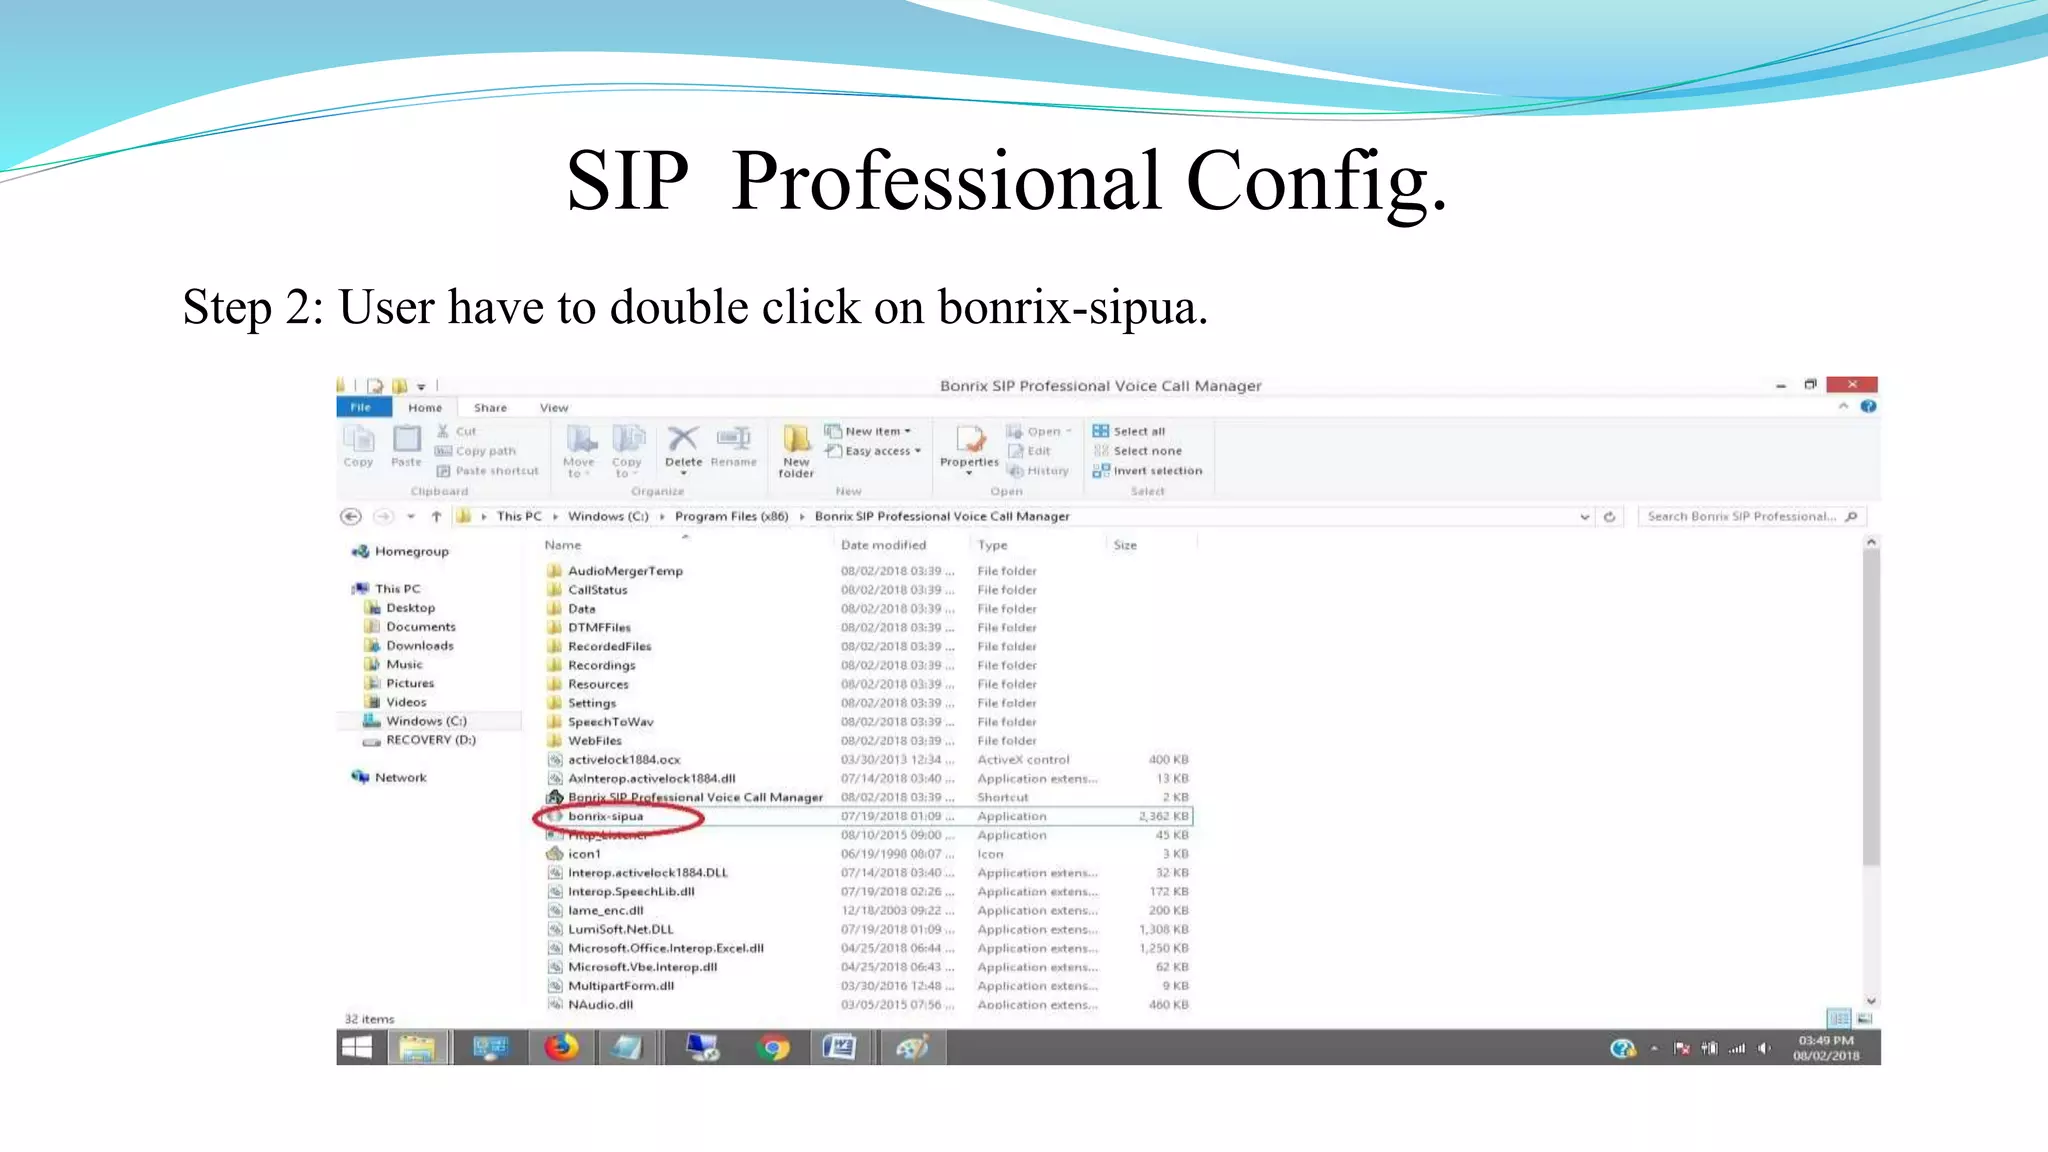
Task: Click Select none
Action: coord(1138,451)
